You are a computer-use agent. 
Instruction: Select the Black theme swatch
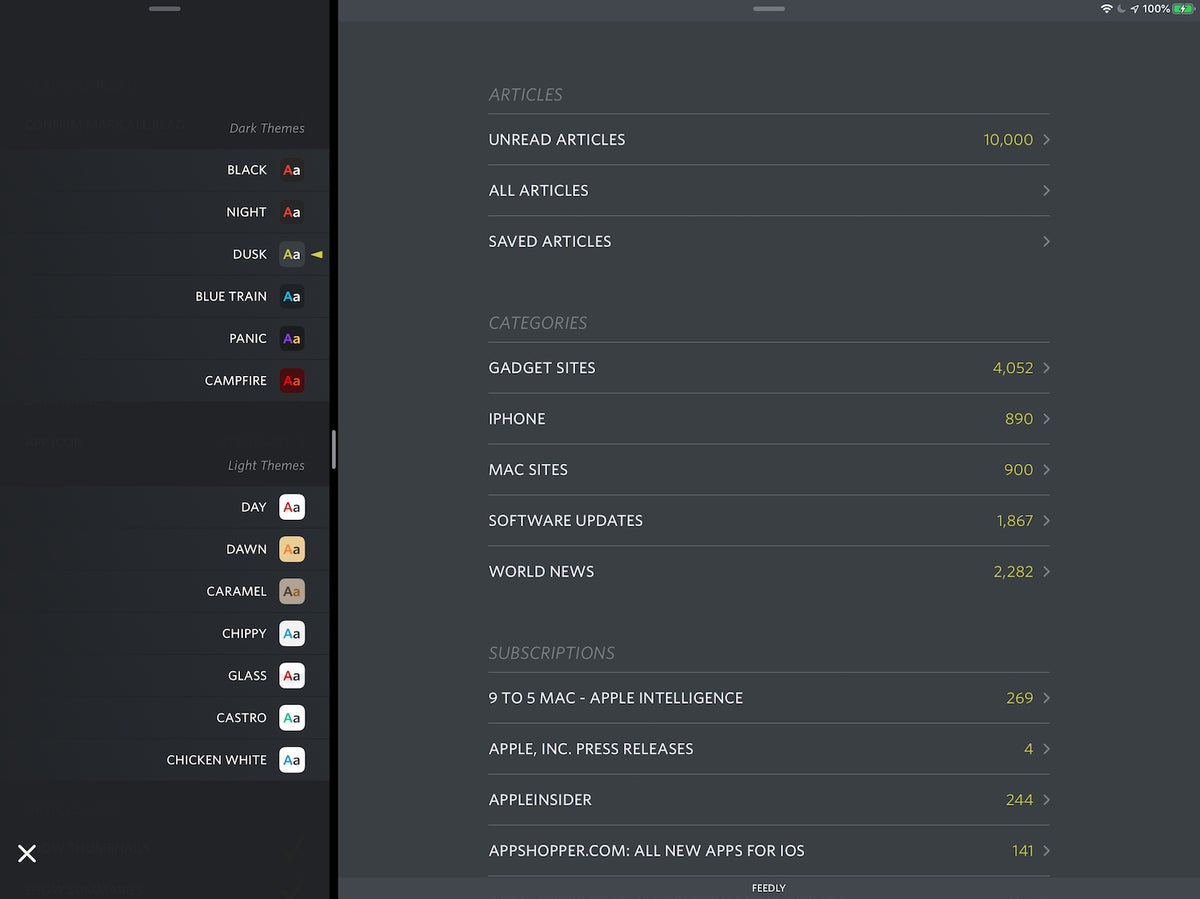(292, 170)
